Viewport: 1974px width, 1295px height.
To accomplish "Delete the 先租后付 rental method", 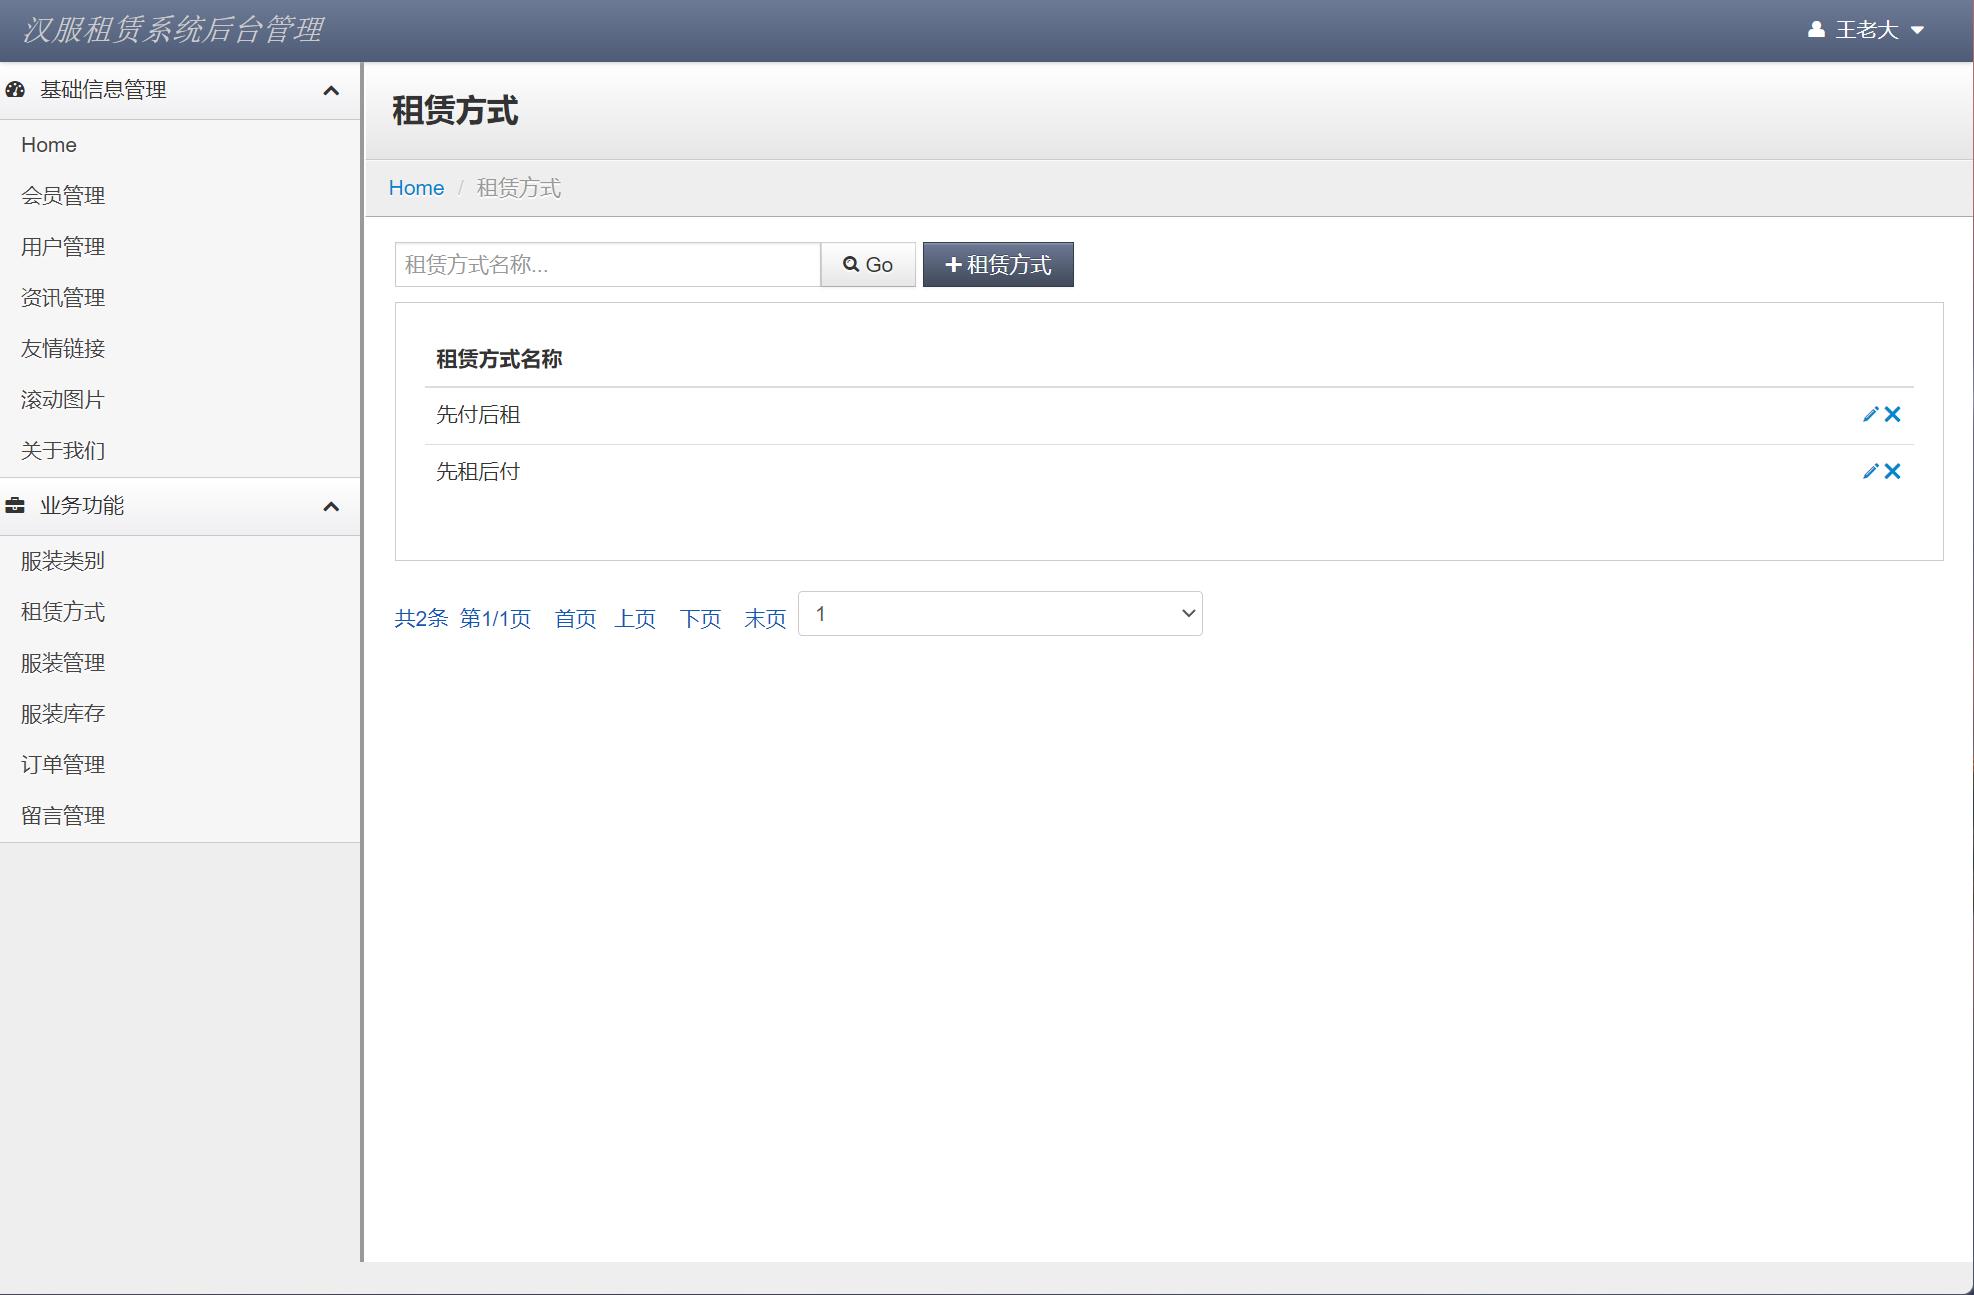I will [1892, 471].
